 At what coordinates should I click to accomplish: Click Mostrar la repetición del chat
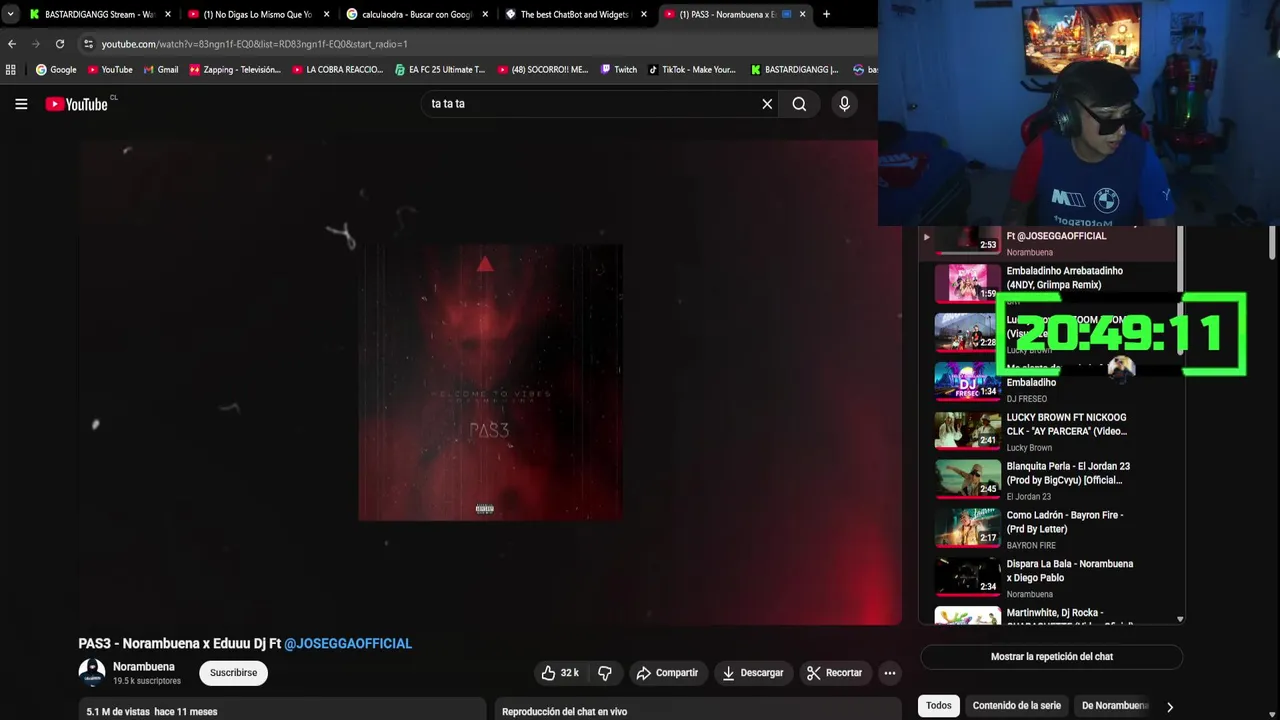(1051, 657)
